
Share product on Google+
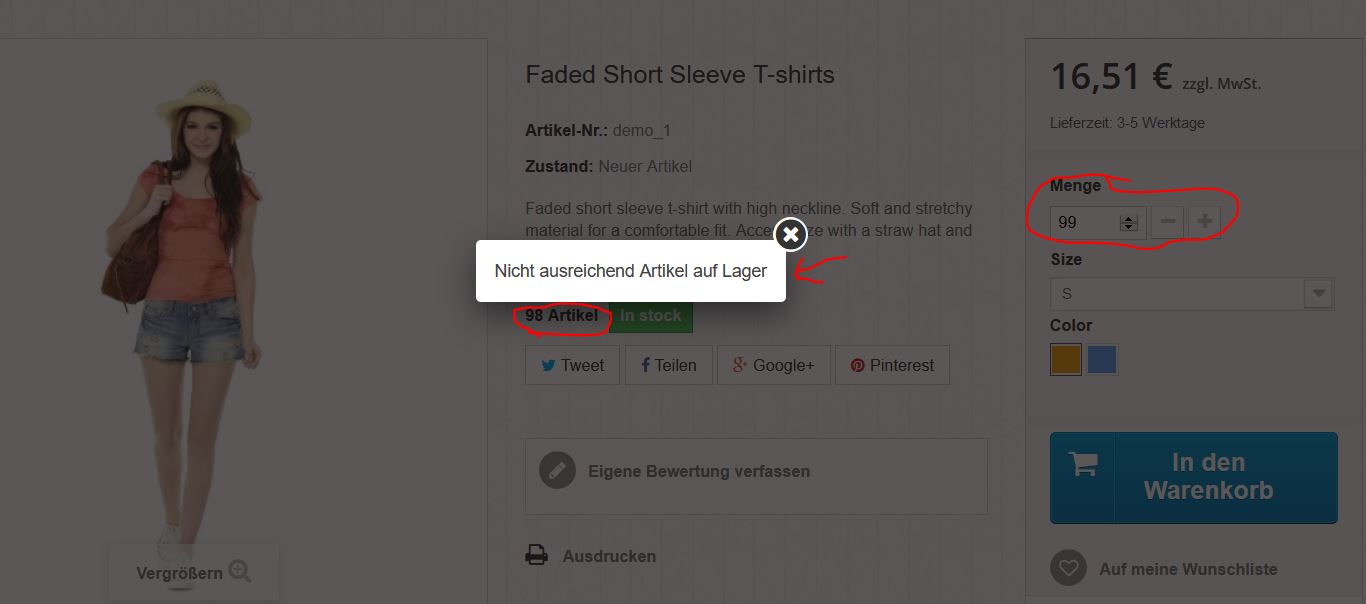pyautogui.click(x=773, y=365)
